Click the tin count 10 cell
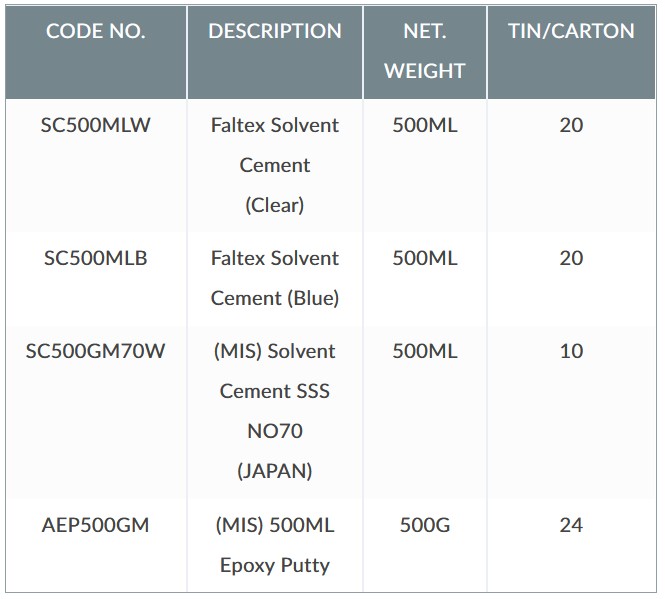This screenshot has width=665, height=599. pyautogui.click(x=571, y=351)
